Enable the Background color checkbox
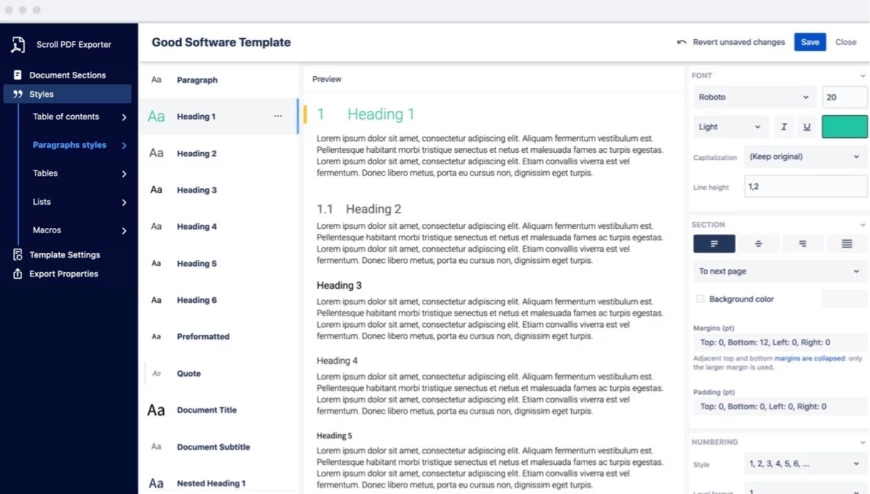870x494 pixels. [x=700, y=299]
